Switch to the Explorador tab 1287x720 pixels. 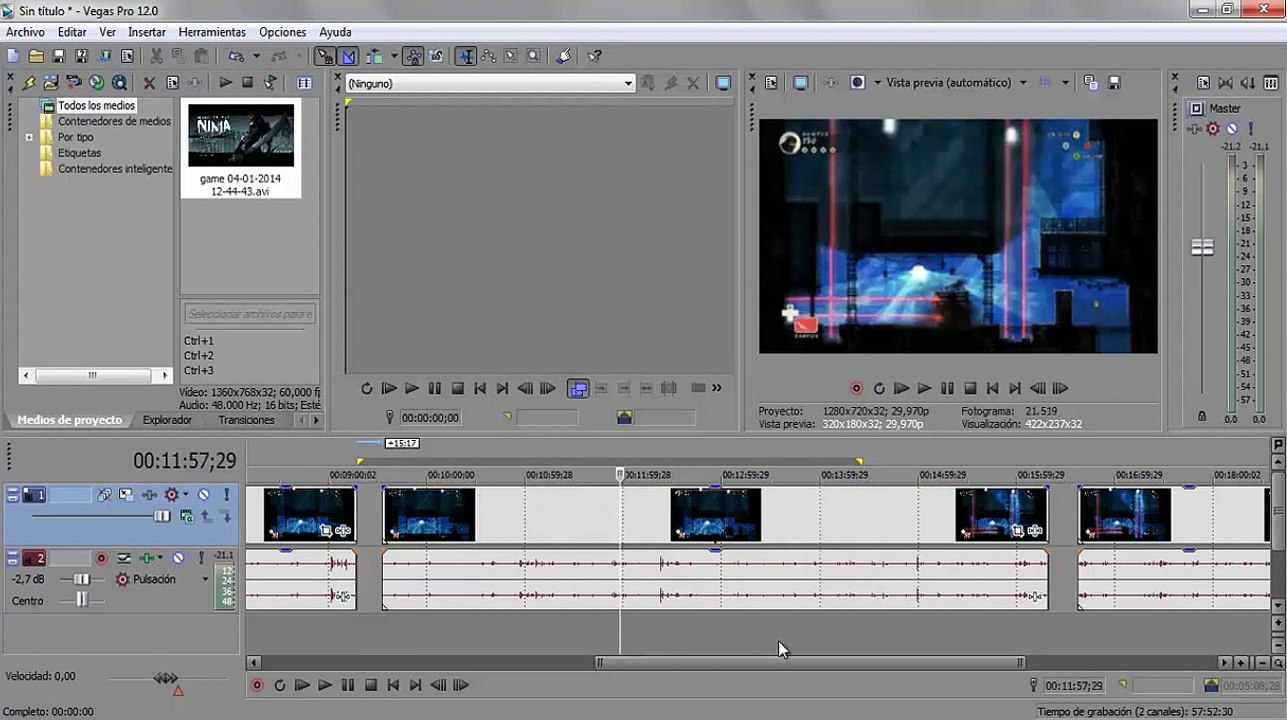click(x=167, y=420)
